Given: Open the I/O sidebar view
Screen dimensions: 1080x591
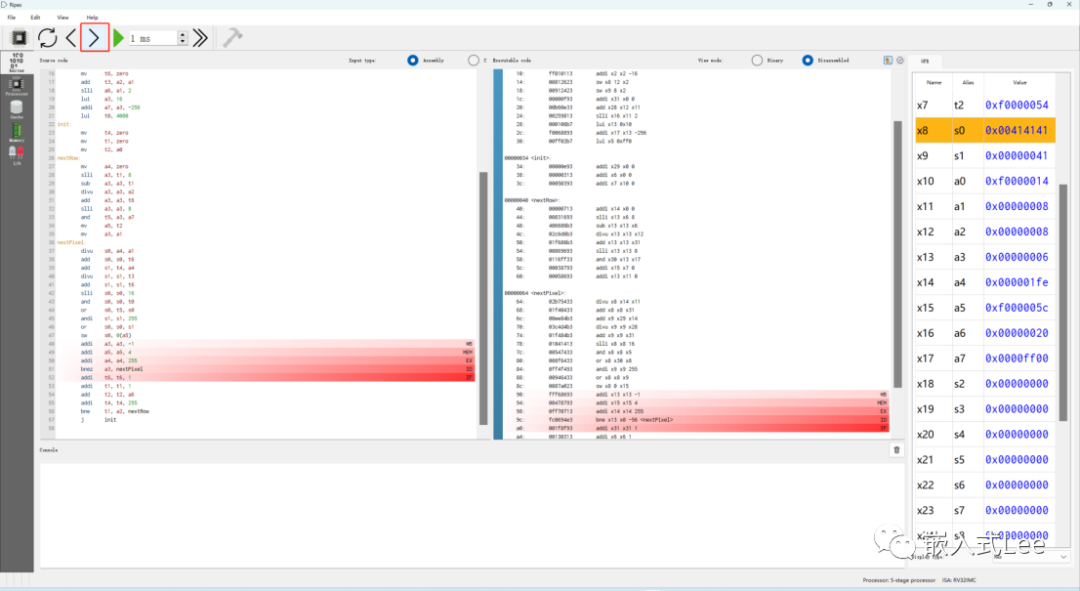Looking at the screenshot, I should click(17, 155).
